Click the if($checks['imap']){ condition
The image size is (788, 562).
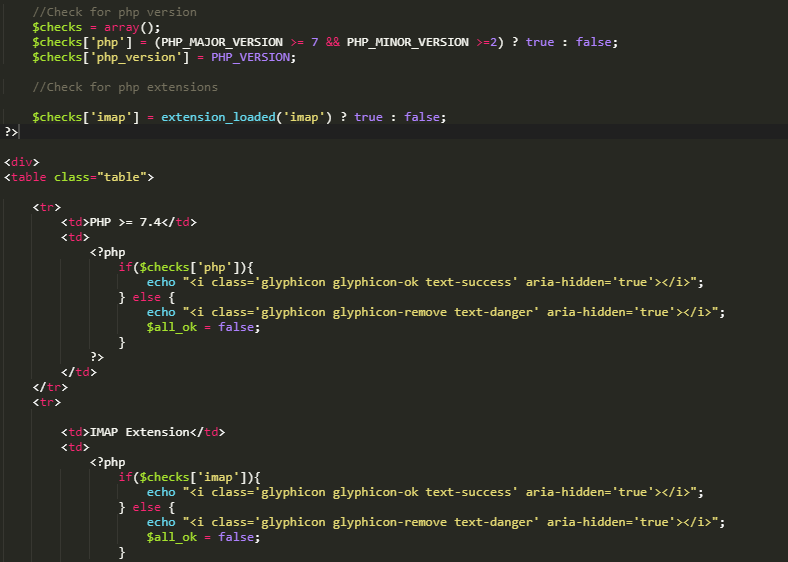[x=189, y=477]
